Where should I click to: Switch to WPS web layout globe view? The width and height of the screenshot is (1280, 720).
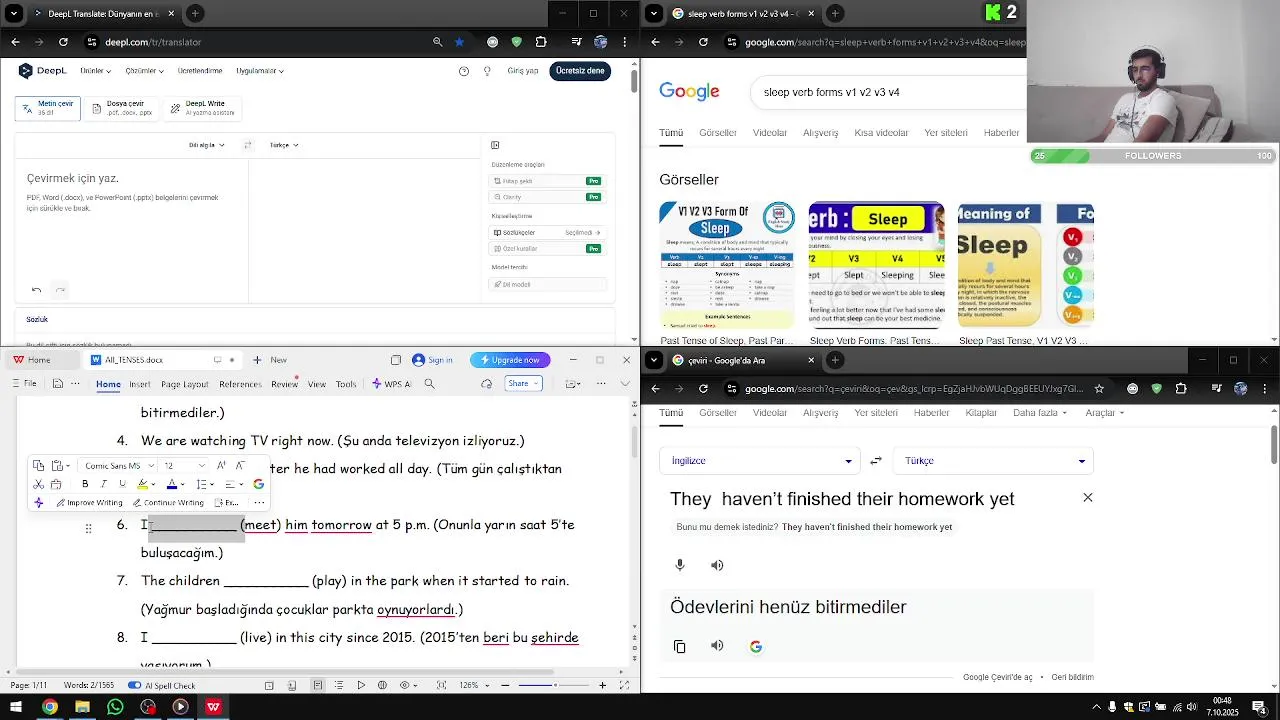382,685
